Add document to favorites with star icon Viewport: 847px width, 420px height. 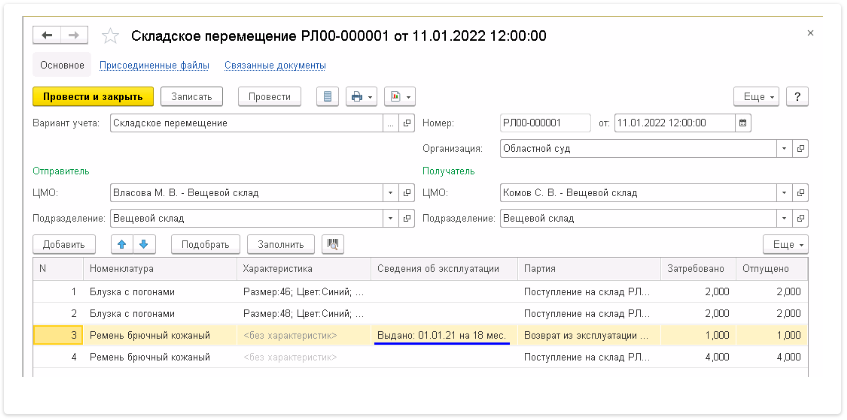coord(111,36)
